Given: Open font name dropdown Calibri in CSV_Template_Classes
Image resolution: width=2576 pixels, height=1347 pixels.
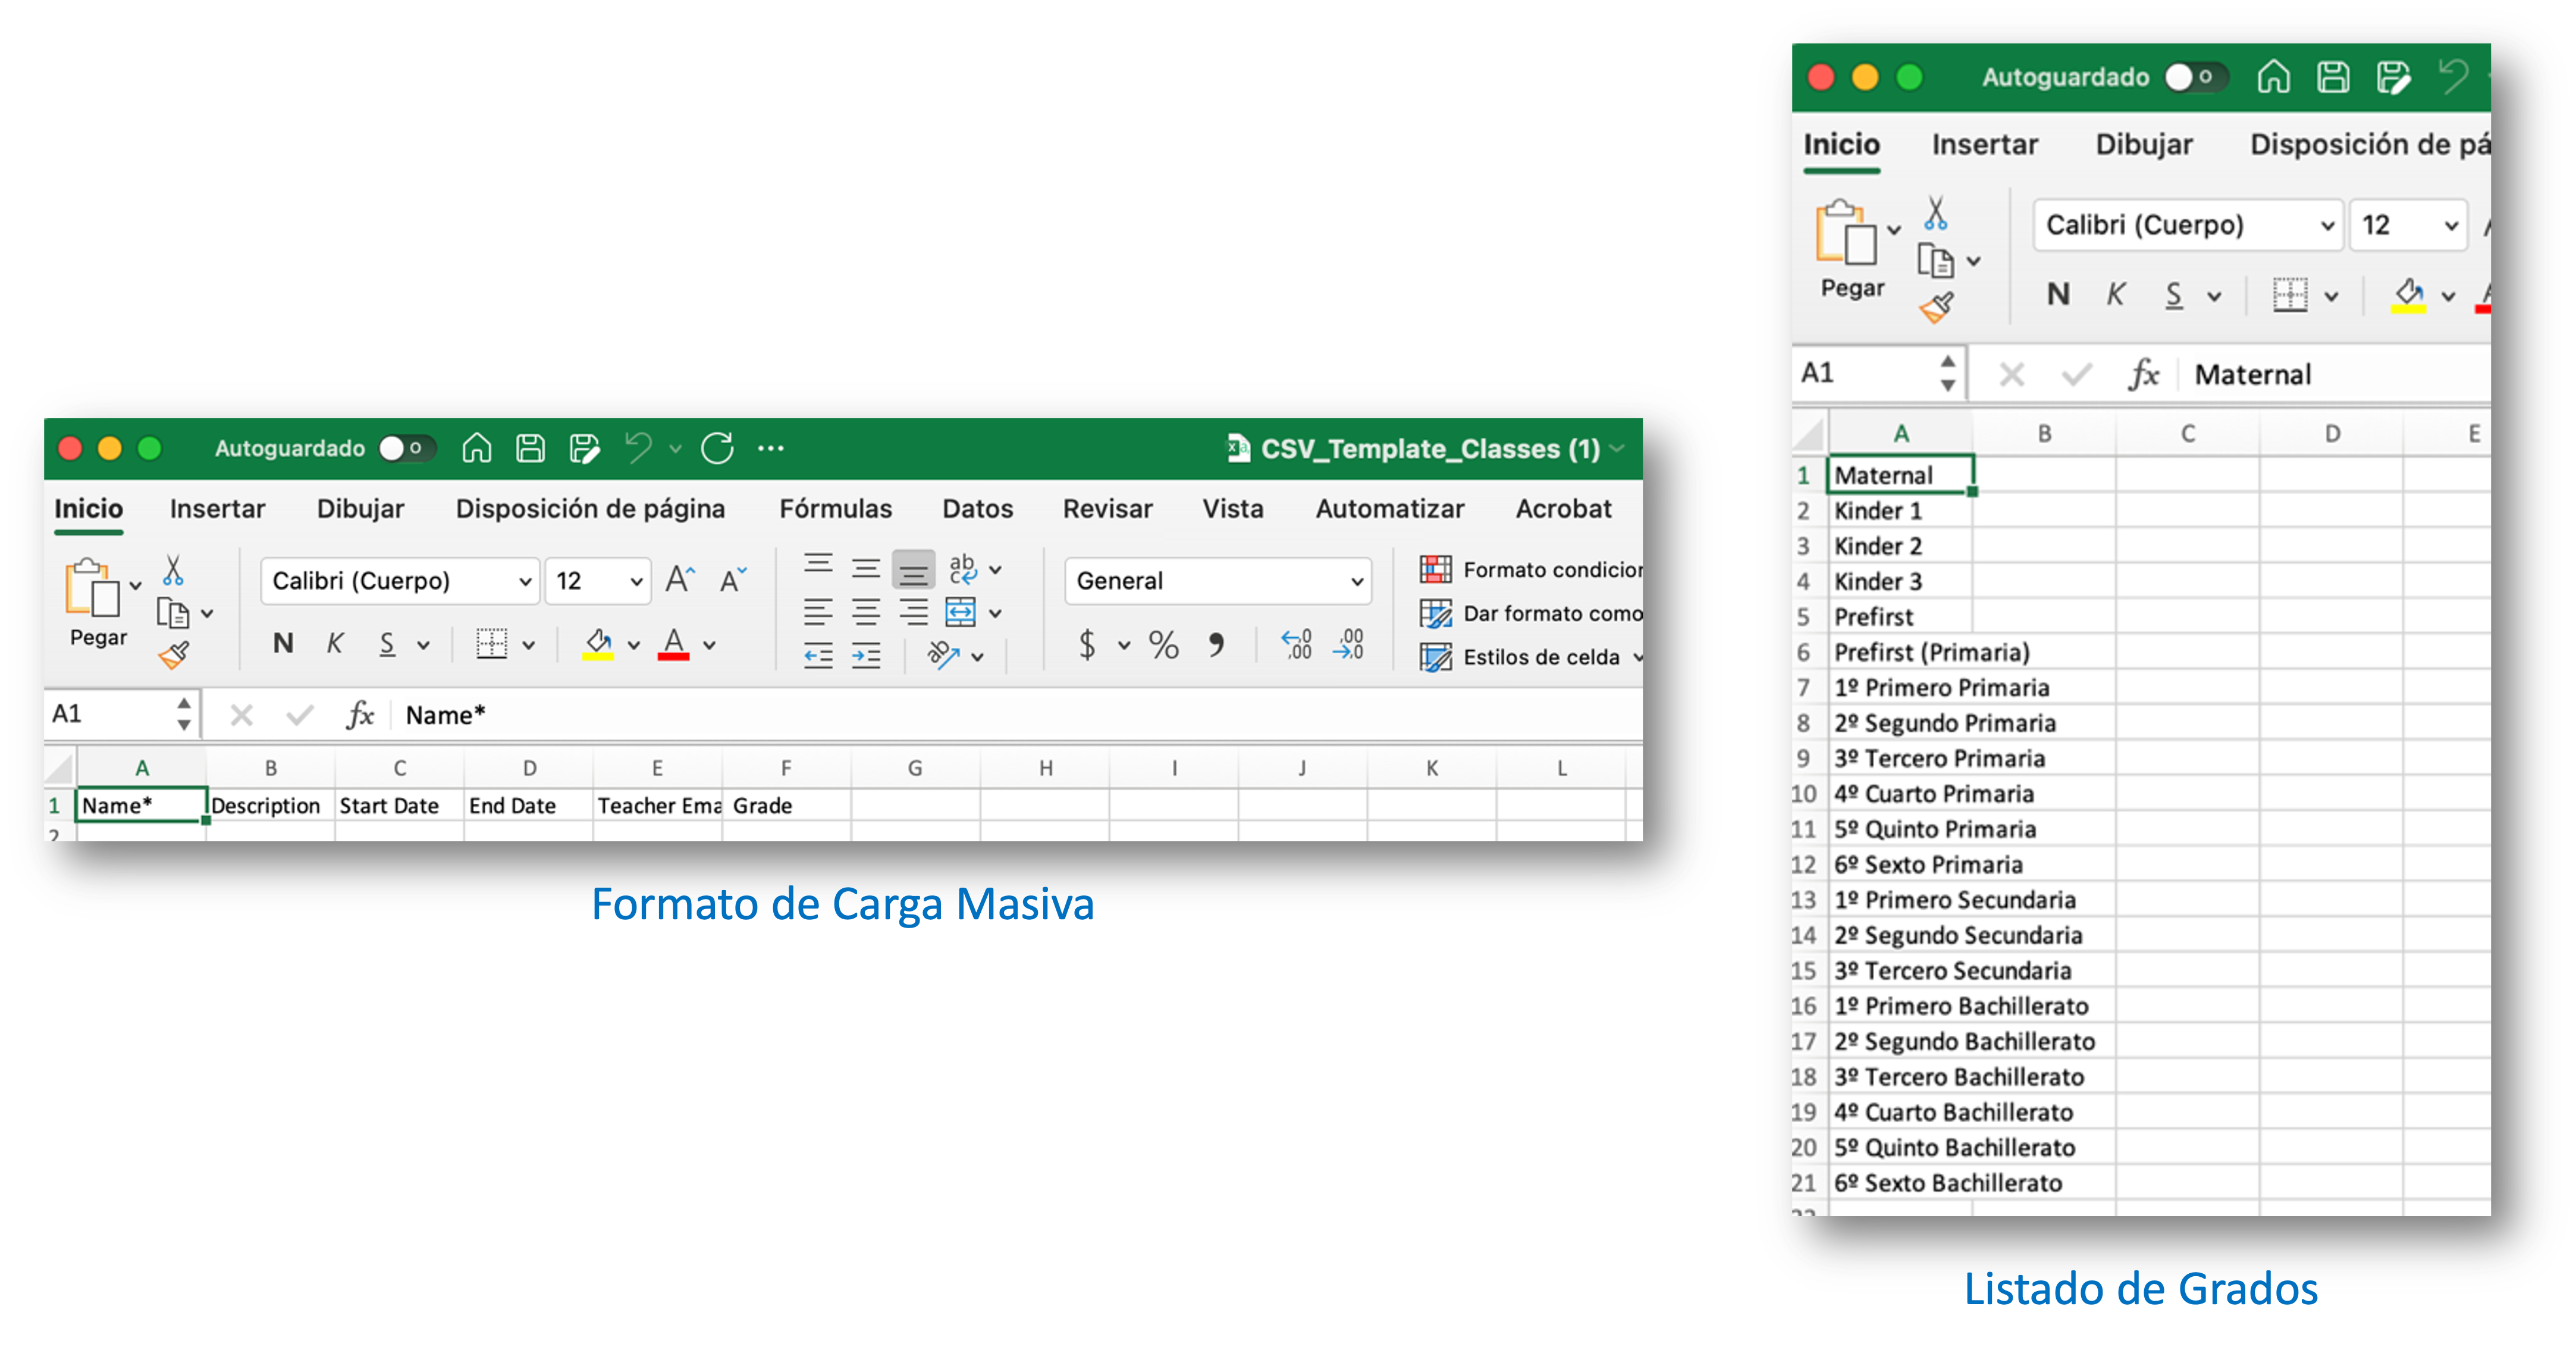Looking at the screenshot, I should pyautogui.click(x=524, y=582).
